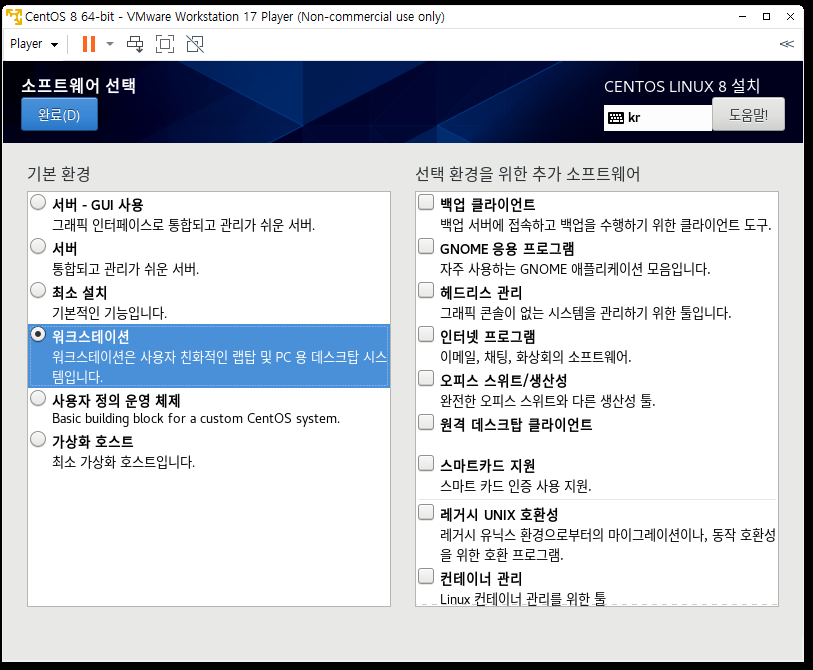Click text 자주 사용하는 GNOME 애플리케이션 모음입니다.
Viewport: 813px width, 670px height.
click(x=575, y=269)
